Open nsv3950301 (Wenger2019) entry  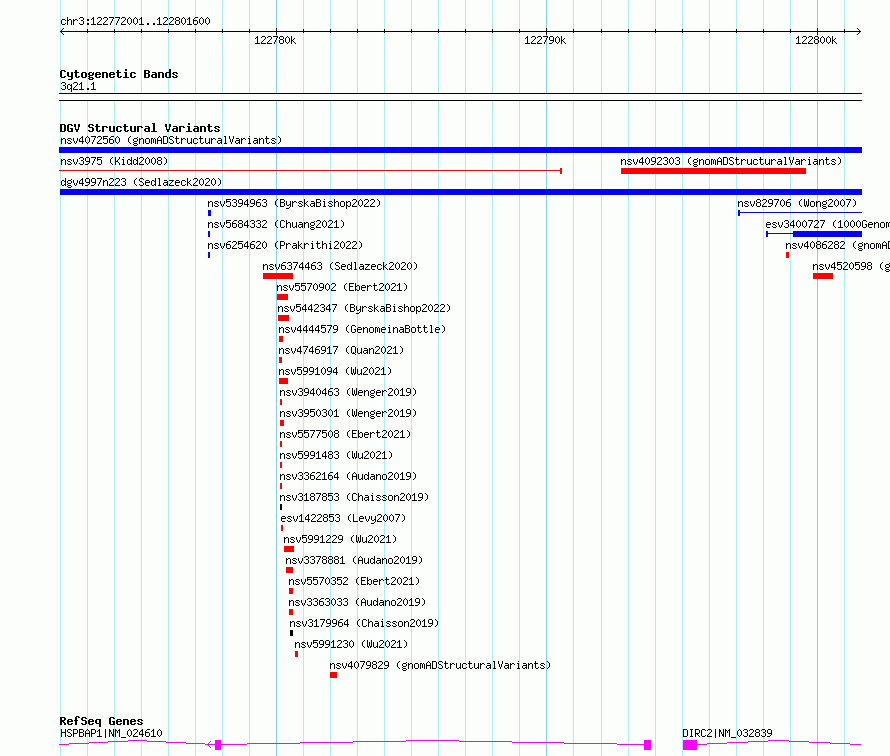tap(348, 413)
